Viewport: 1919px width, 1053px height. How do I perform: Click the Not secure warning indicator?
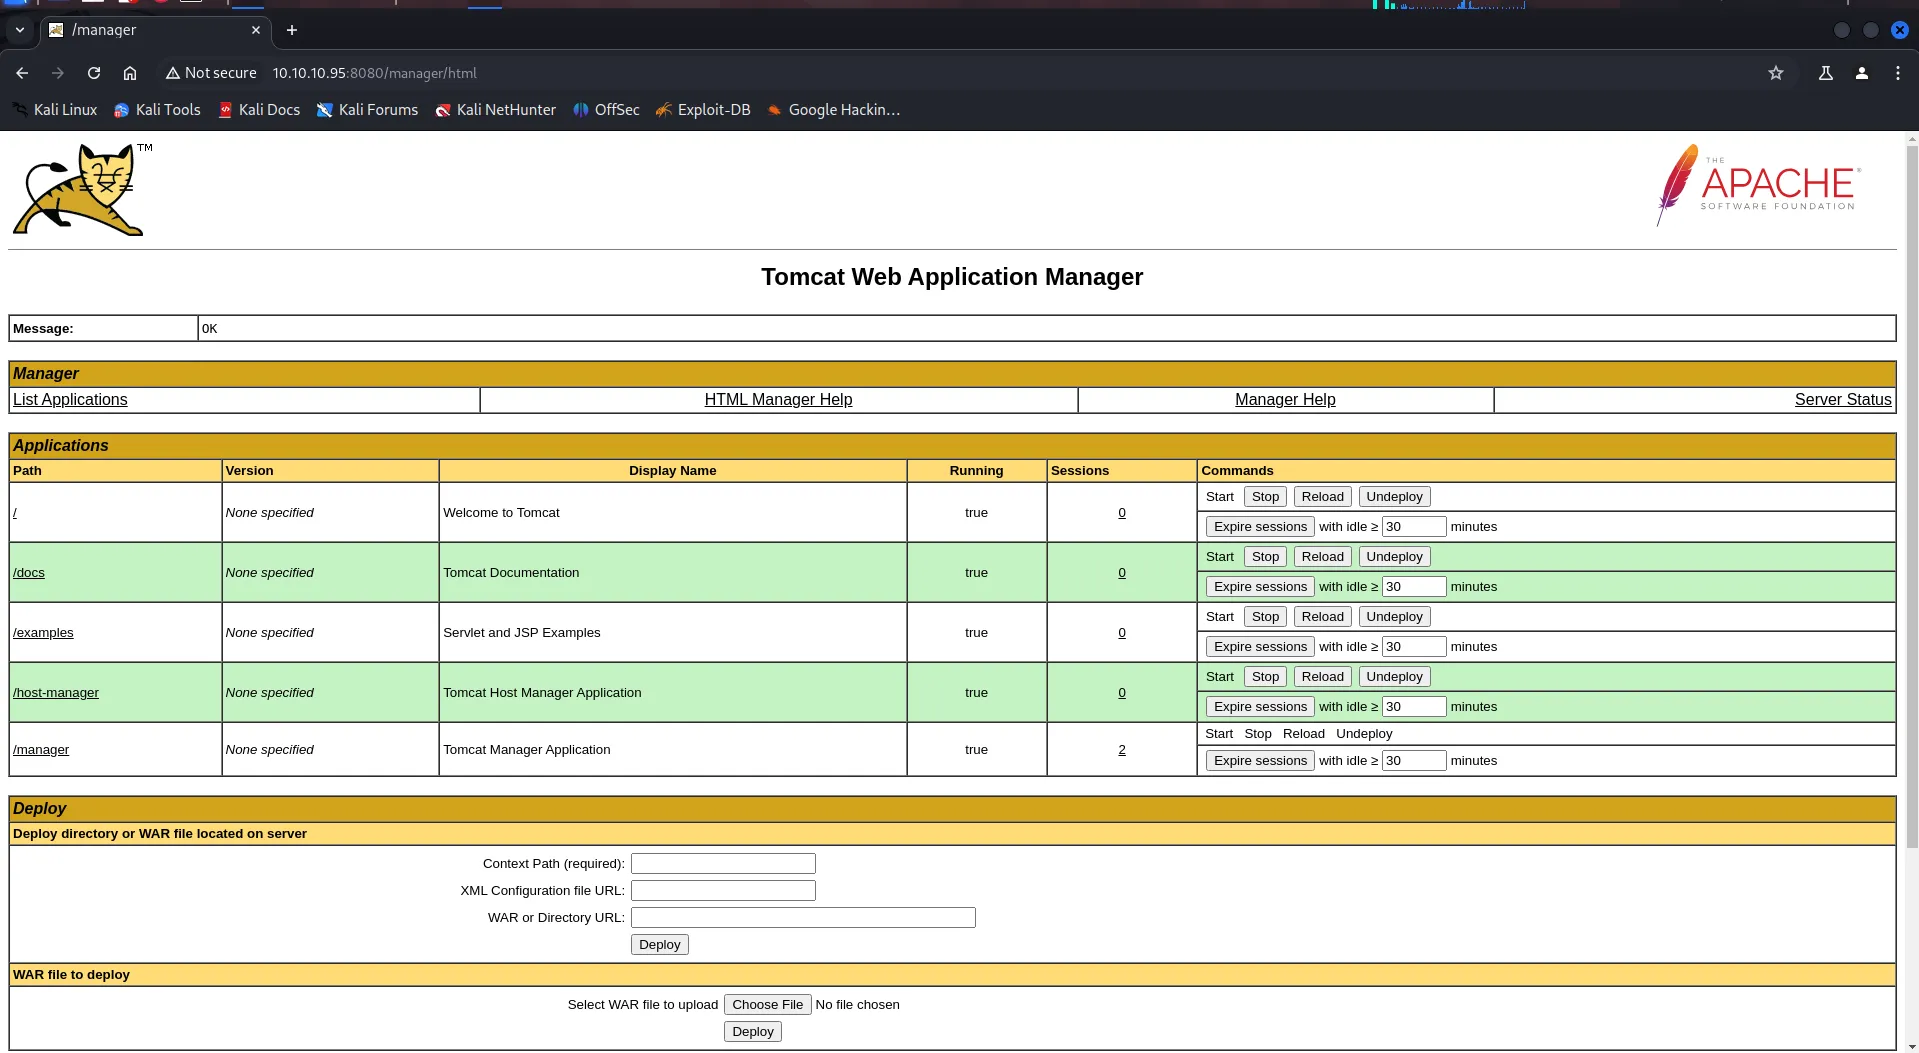(211, 73)
